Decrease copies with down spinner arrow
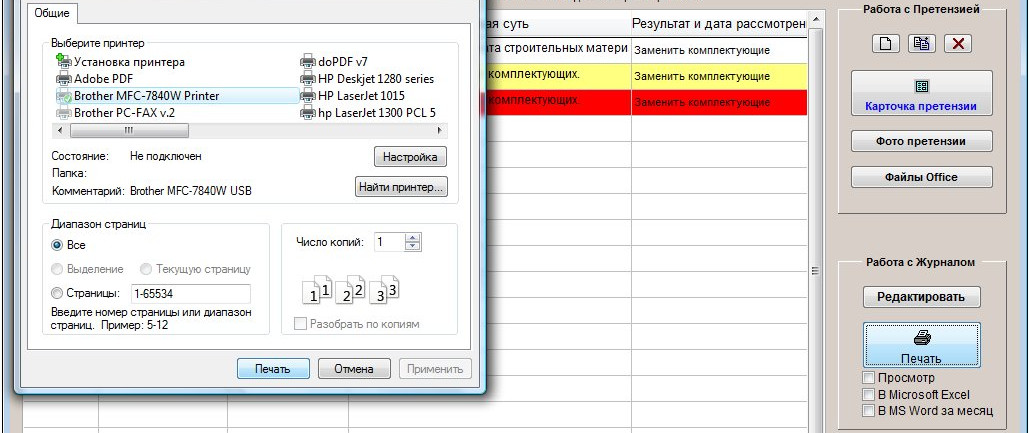 413,247
